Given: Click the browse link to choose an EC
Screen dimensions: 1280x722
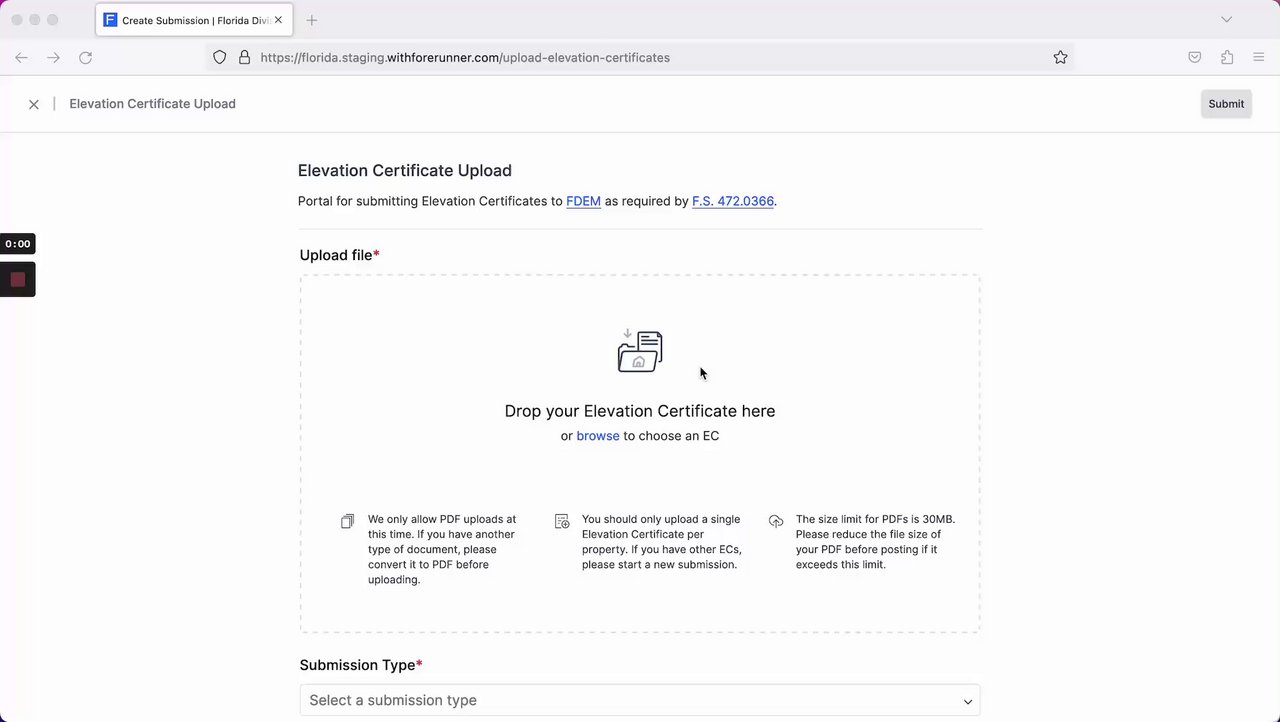Looking at the screenshot, I should tap(597, 436).
